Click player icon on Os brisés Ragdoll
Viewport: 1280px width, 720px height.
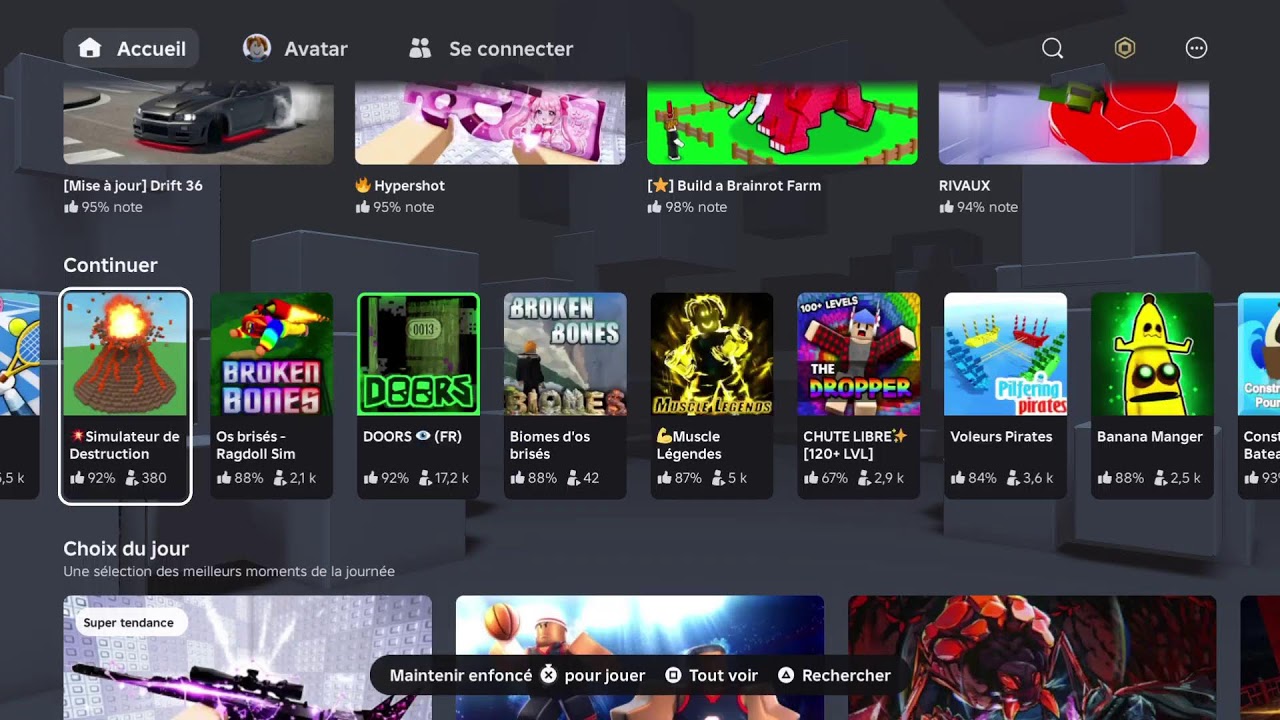pyautogui.click(x=280, y=478)
